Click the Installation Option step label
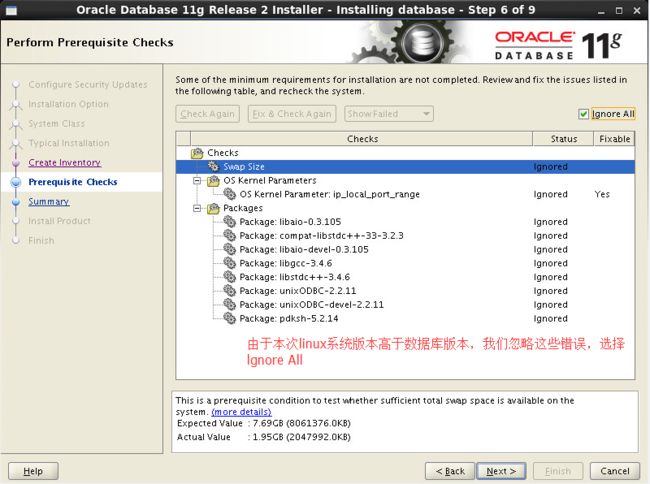 [x=68, y=104]
